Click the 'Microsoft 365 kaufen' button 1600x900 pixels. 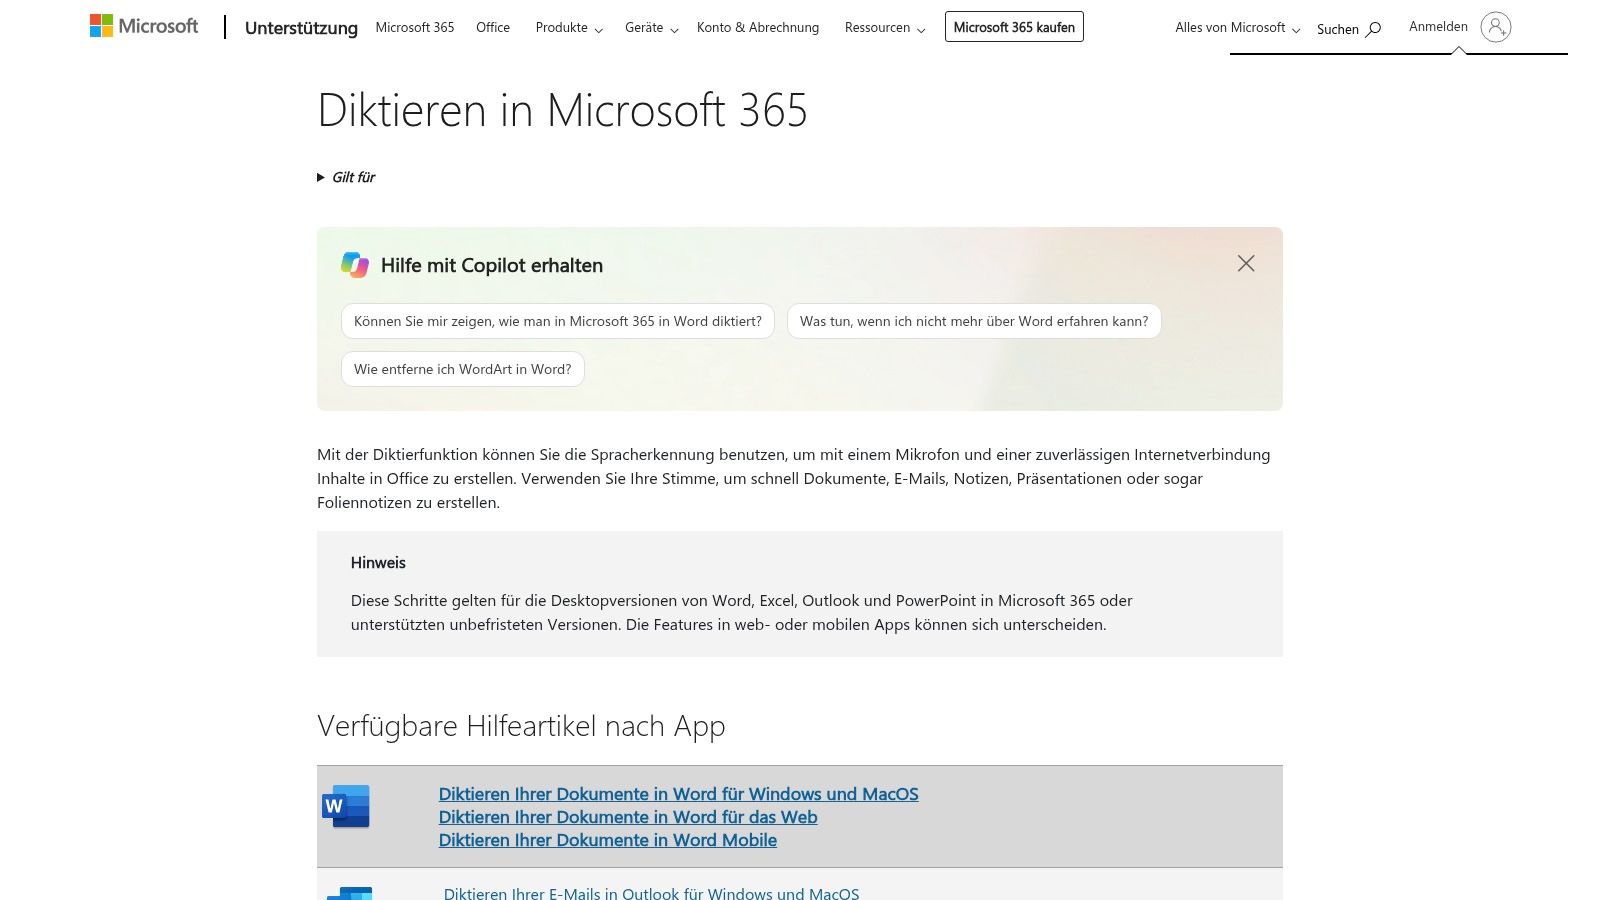[1014, 27]
